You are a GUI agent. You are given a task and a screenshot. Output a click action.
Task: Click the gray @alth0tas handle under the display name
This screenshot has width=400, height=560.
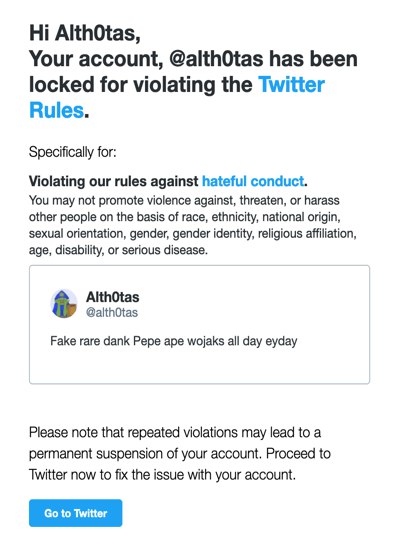tap(112, 312)
